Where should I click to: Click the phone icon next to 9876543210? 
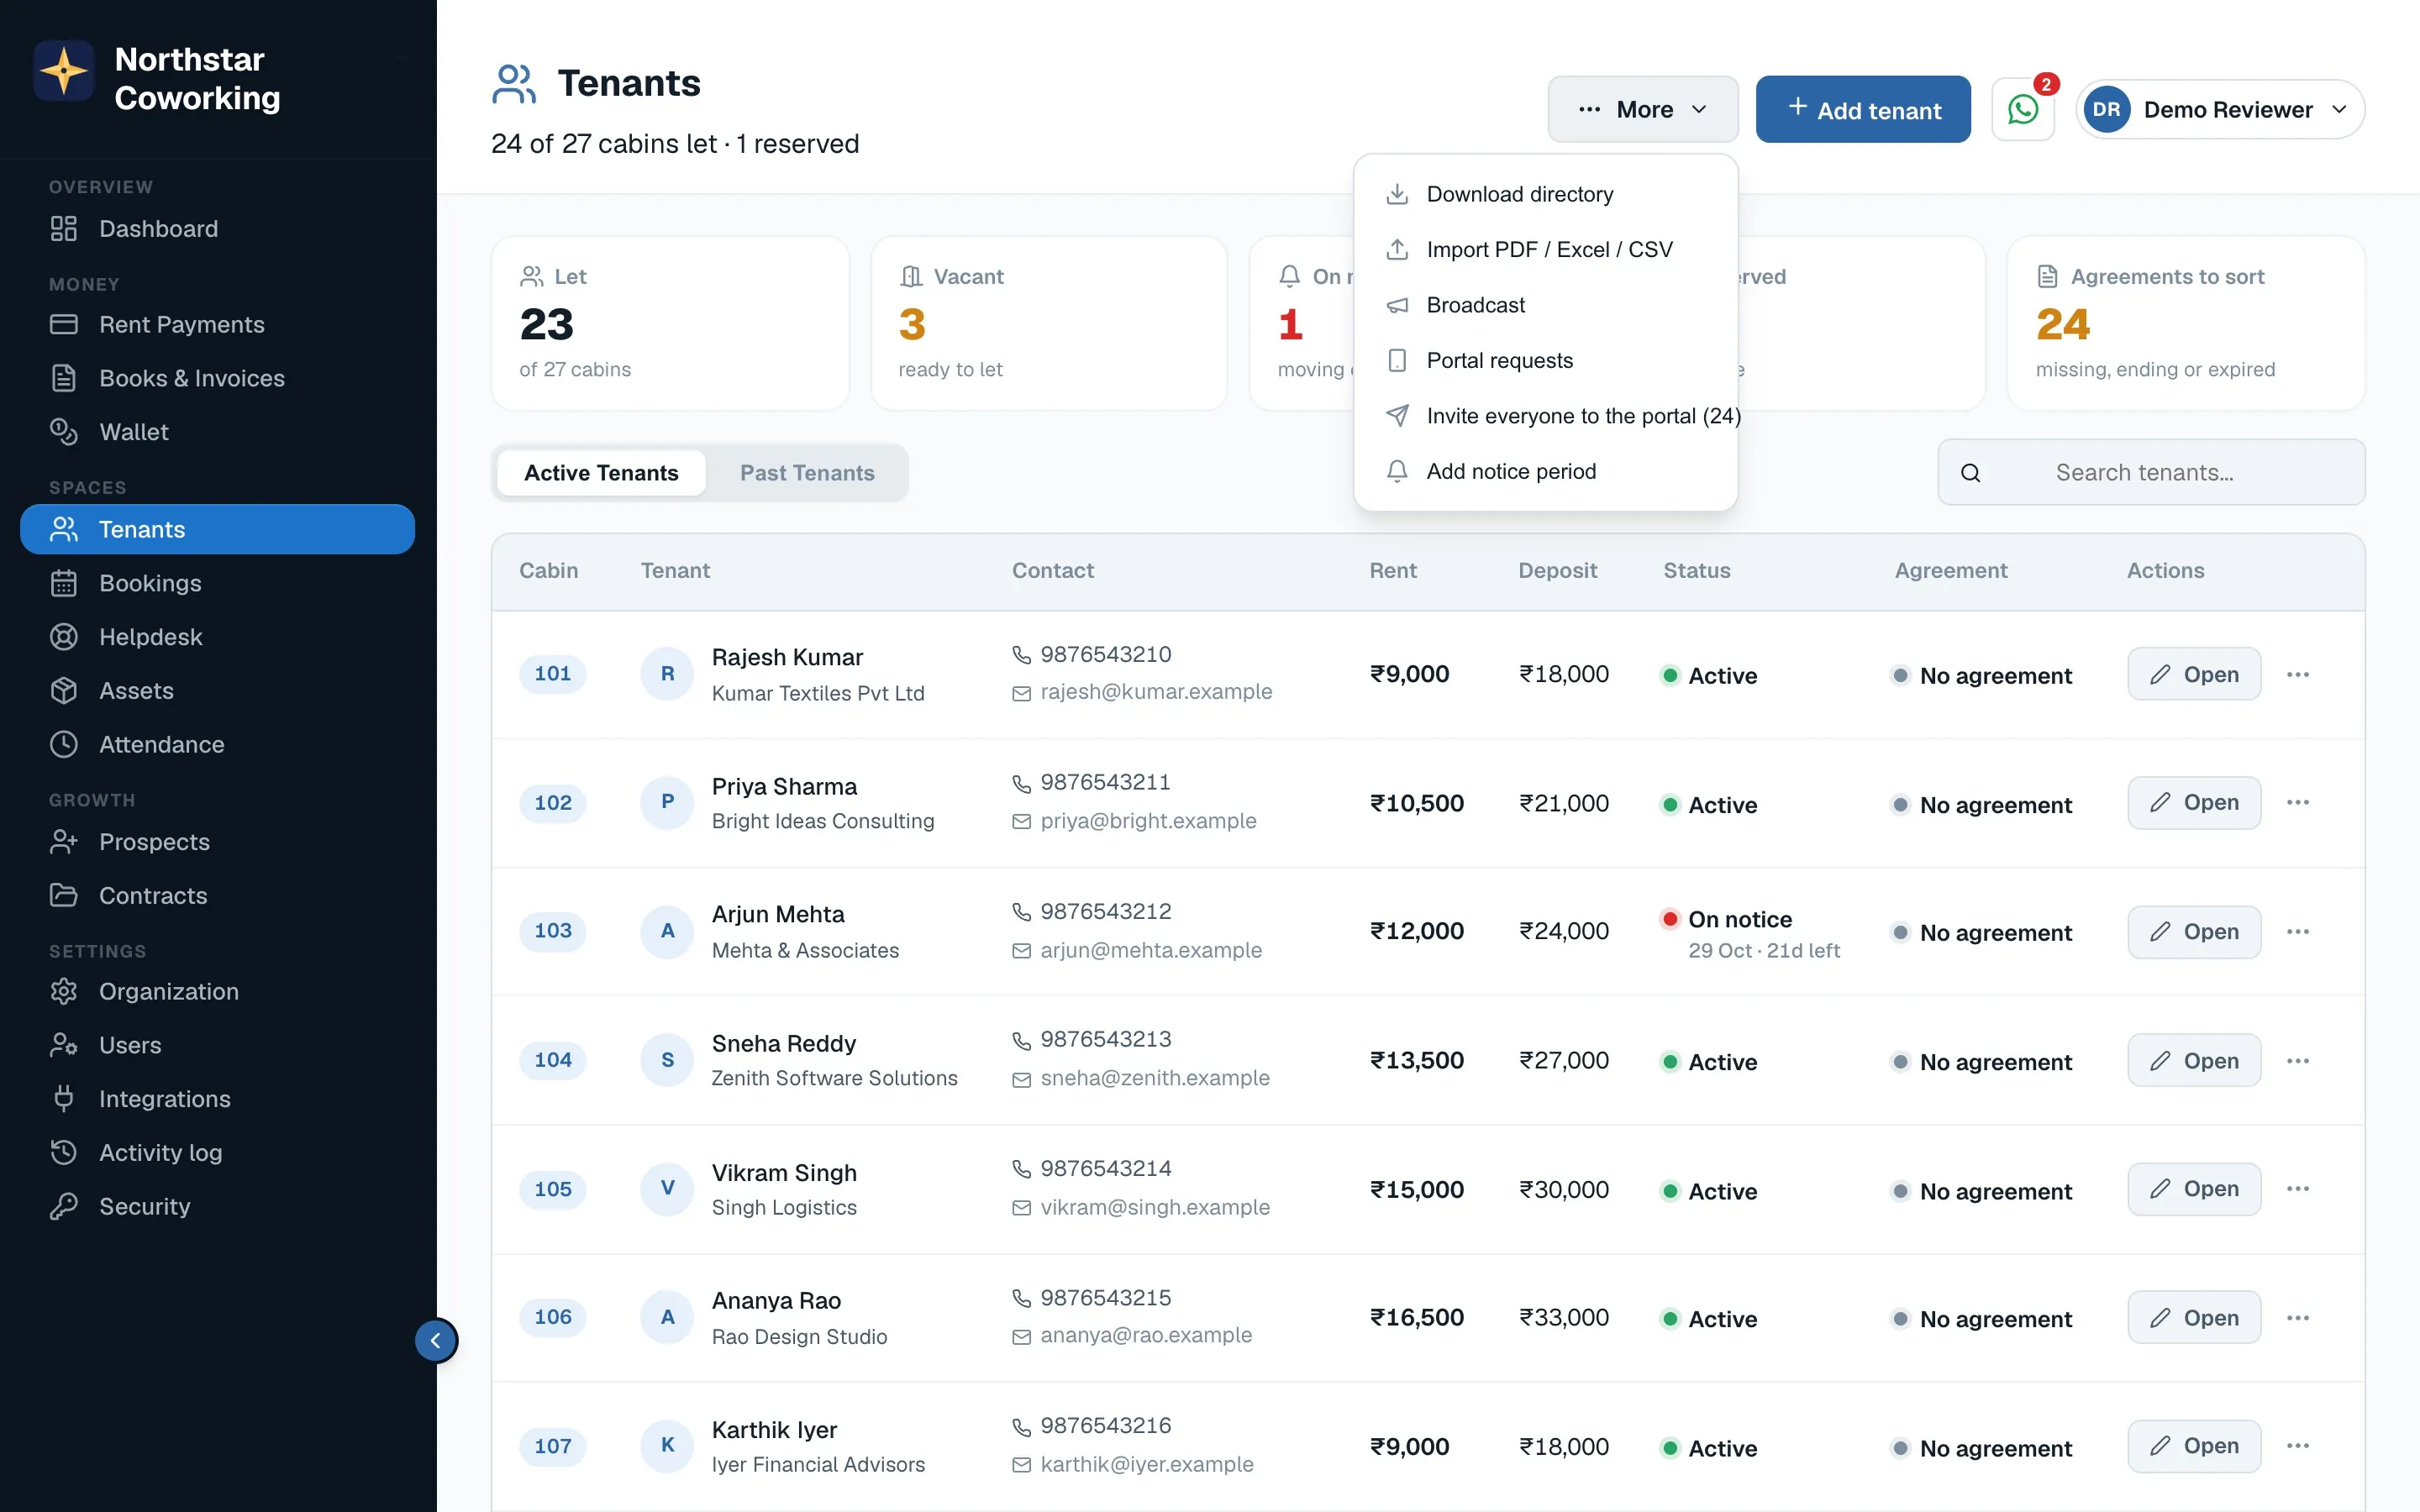[1021, 655]
